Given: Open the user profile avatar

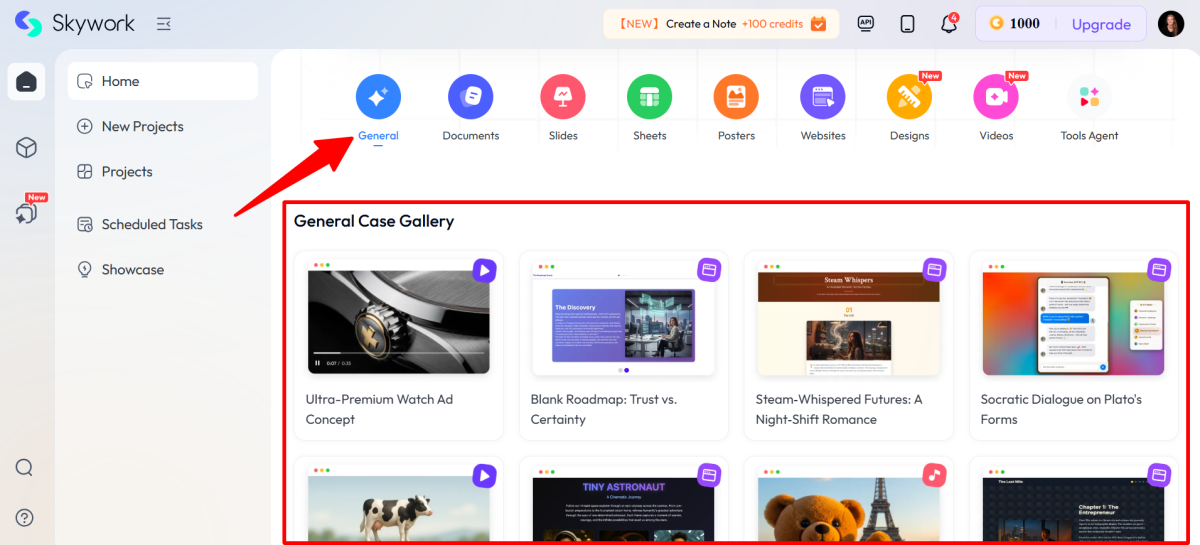Looking at the screenshot, I should (1171, 24).
